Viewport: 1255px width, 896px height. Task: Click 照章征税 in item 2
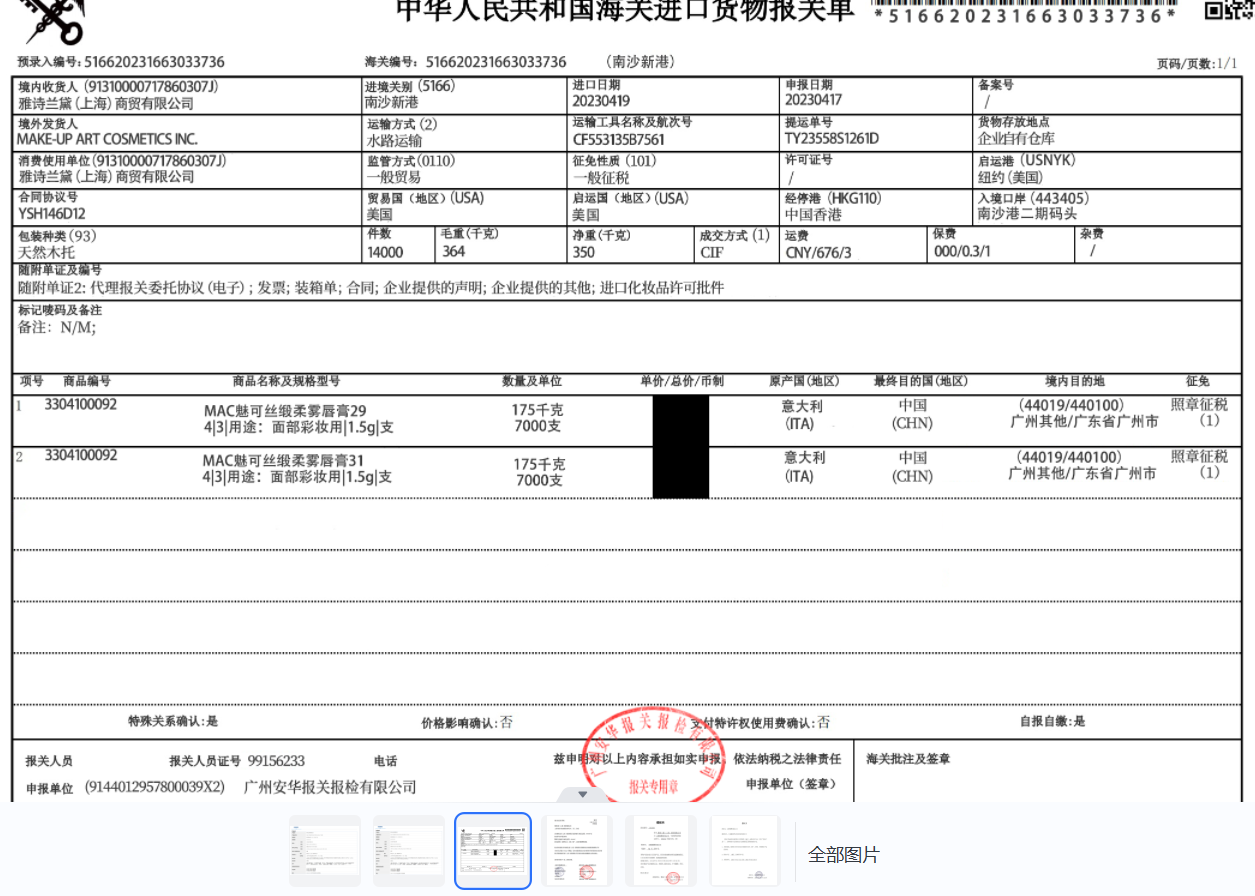click(1199, 456)
